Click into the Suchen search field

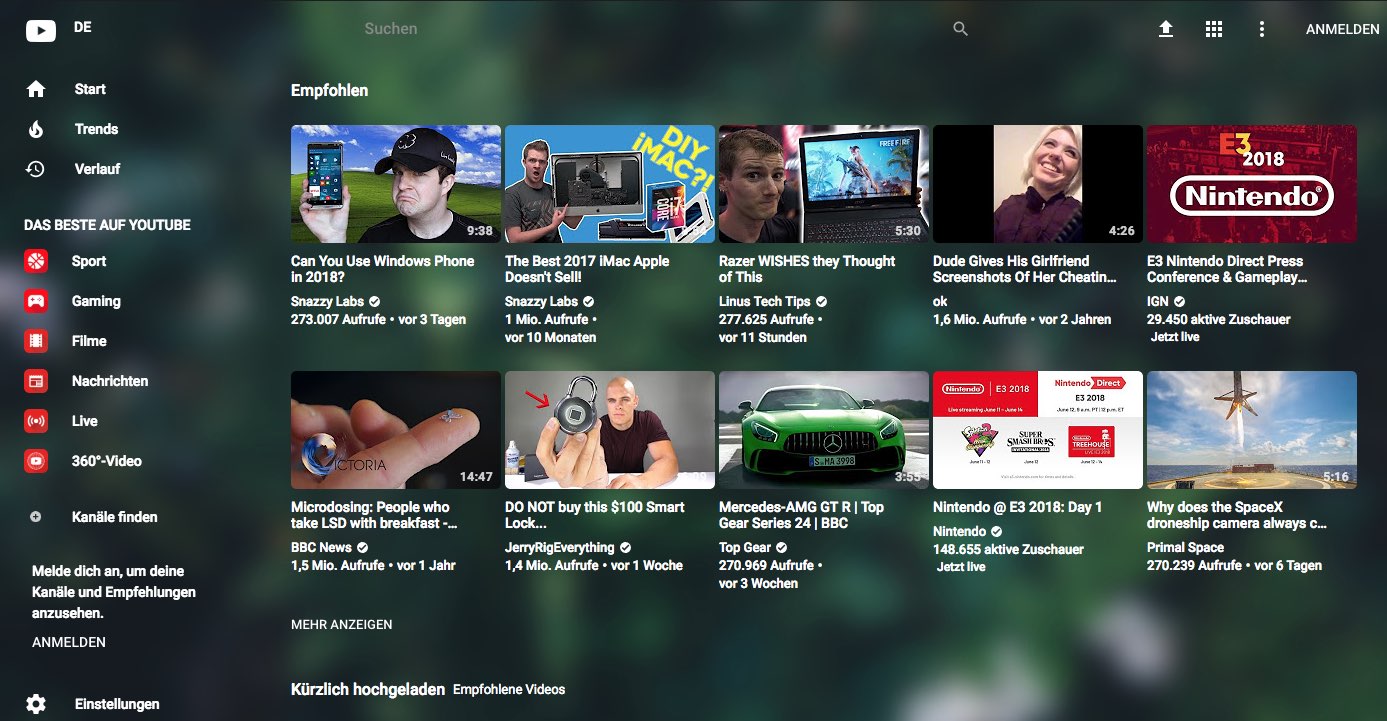point(650,29)
